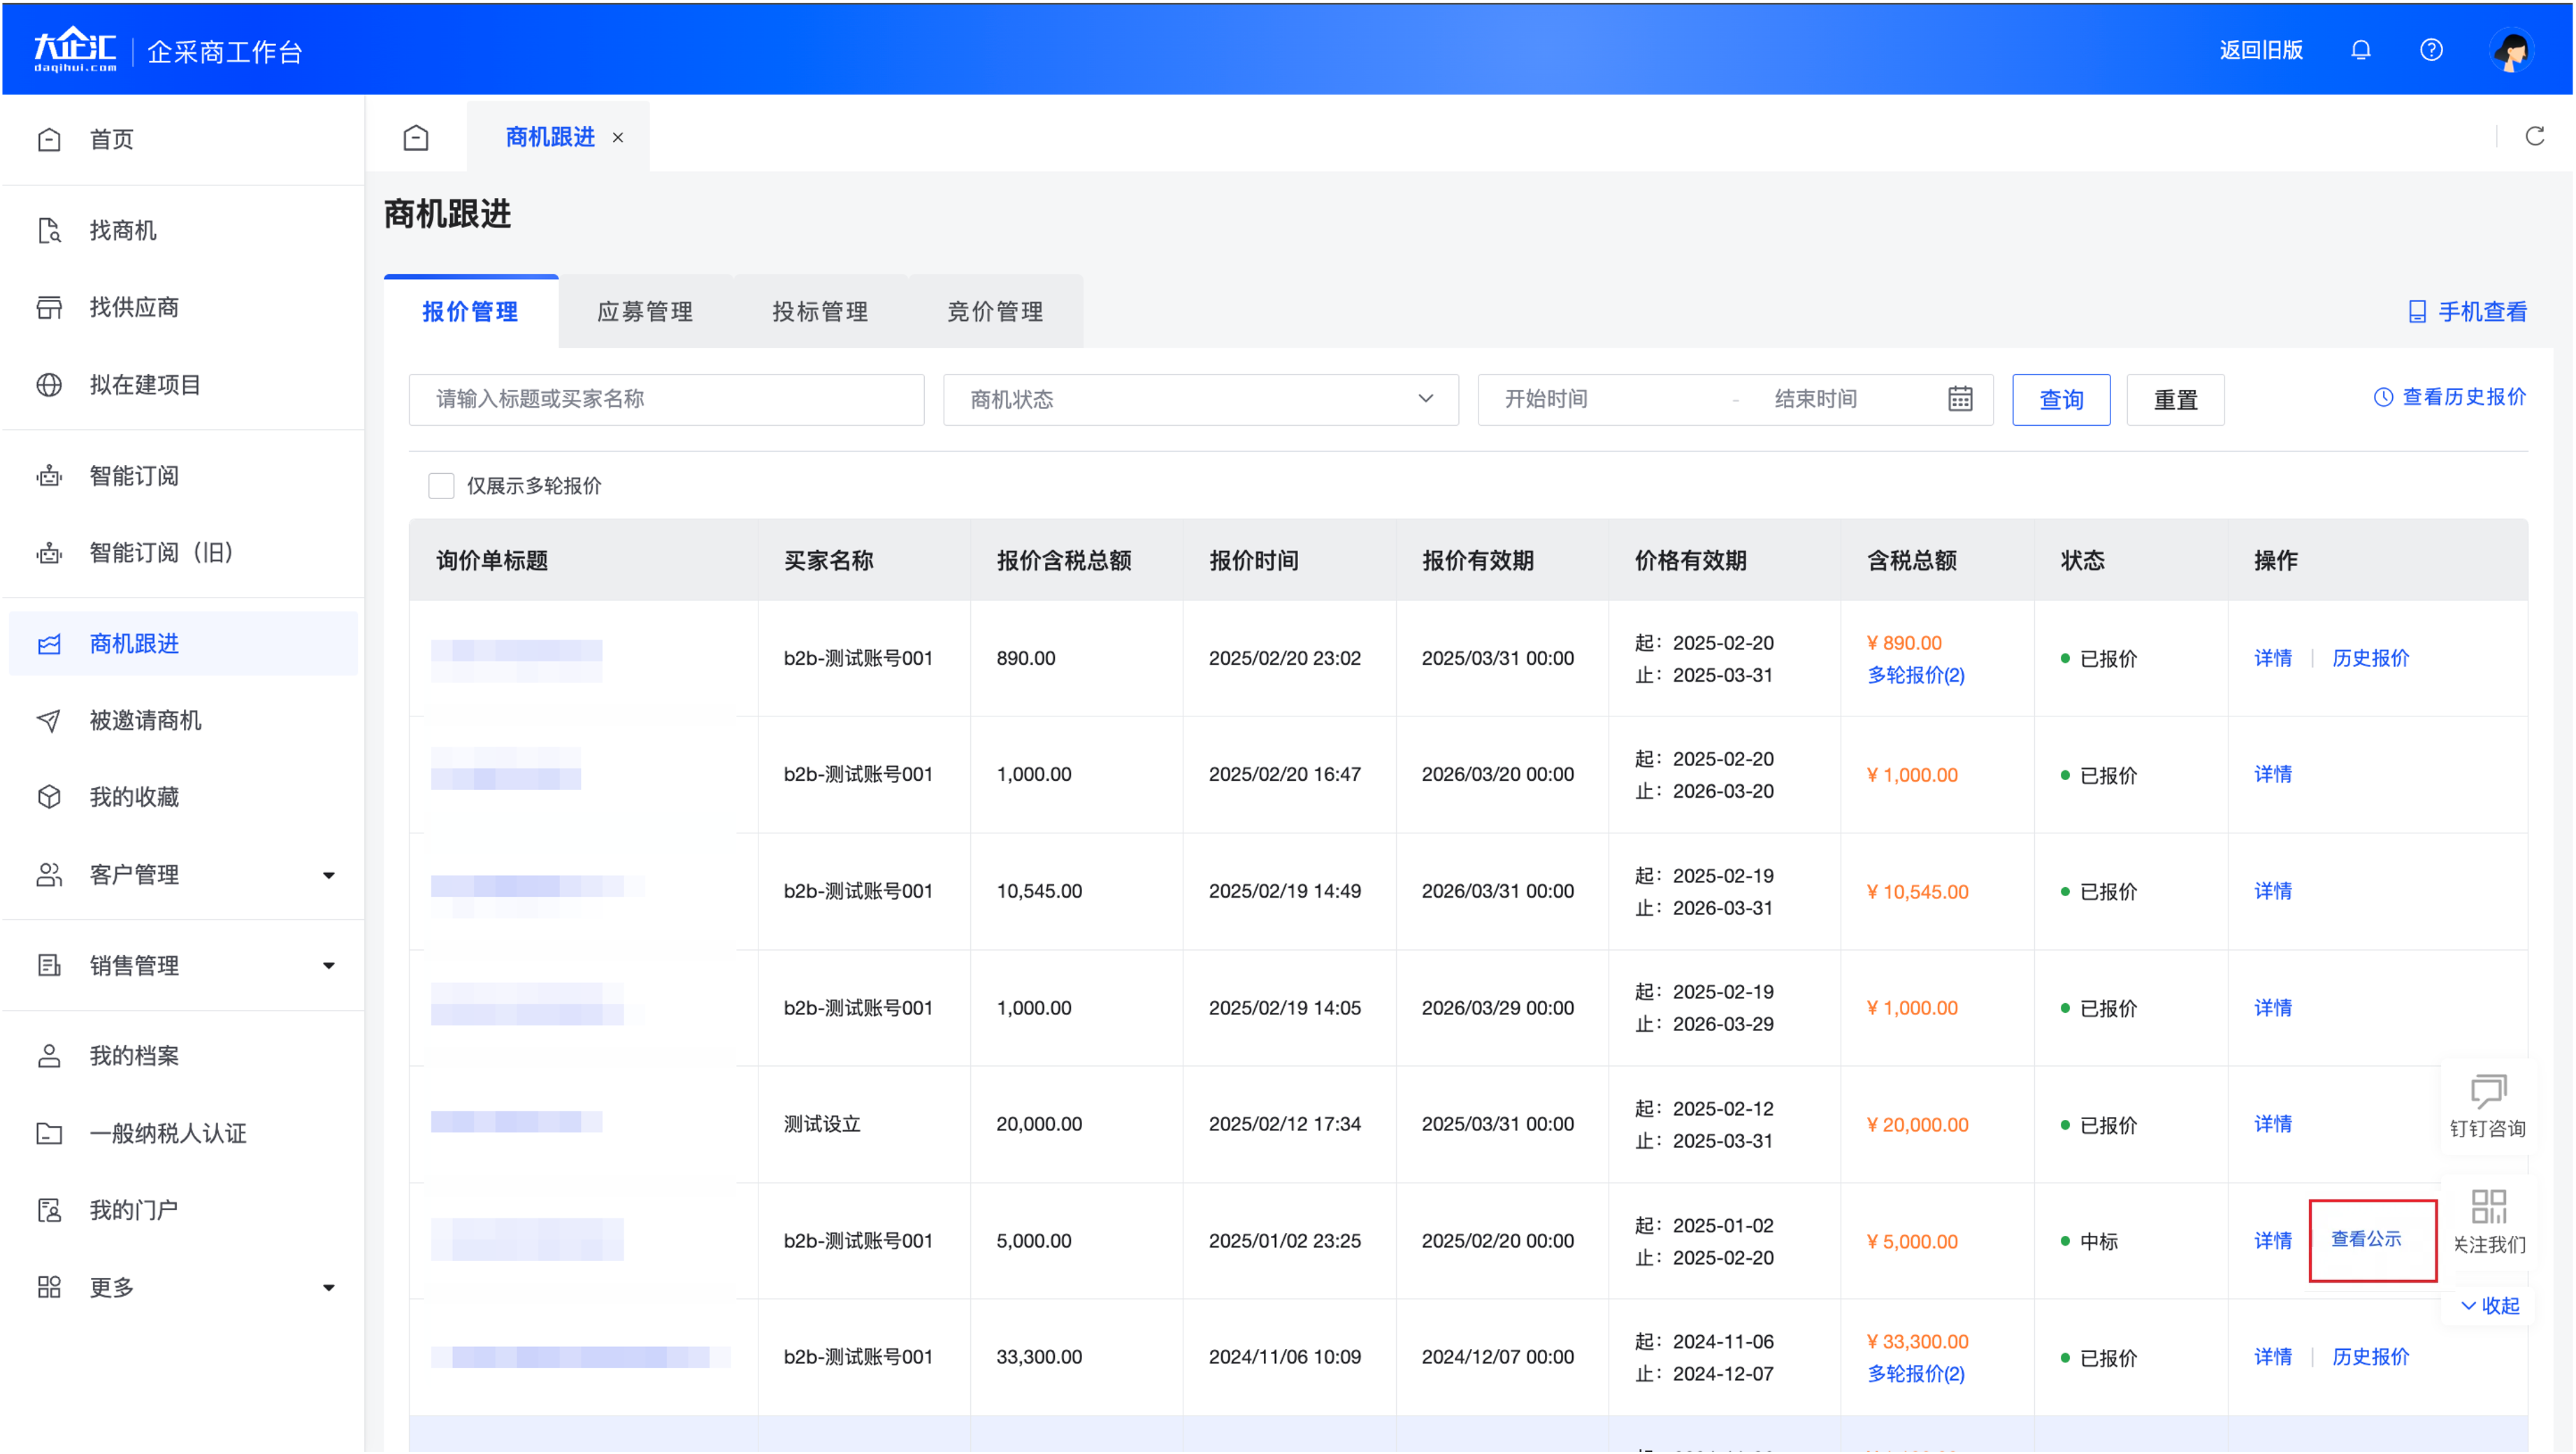Close the 商机跟进 tab
The width and height of the screenshot is (2576, 1454).
click(x=618, y=137)
